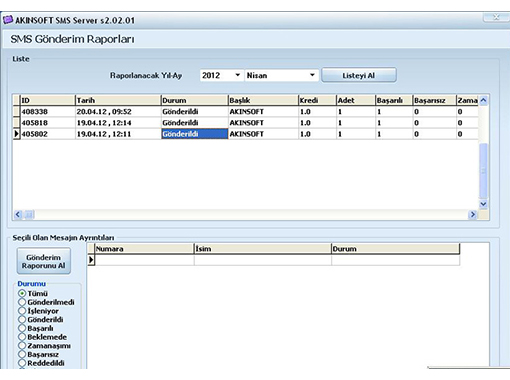Click the Kredi column header
The height and width of the screenshot is (380, 510).
317,100
